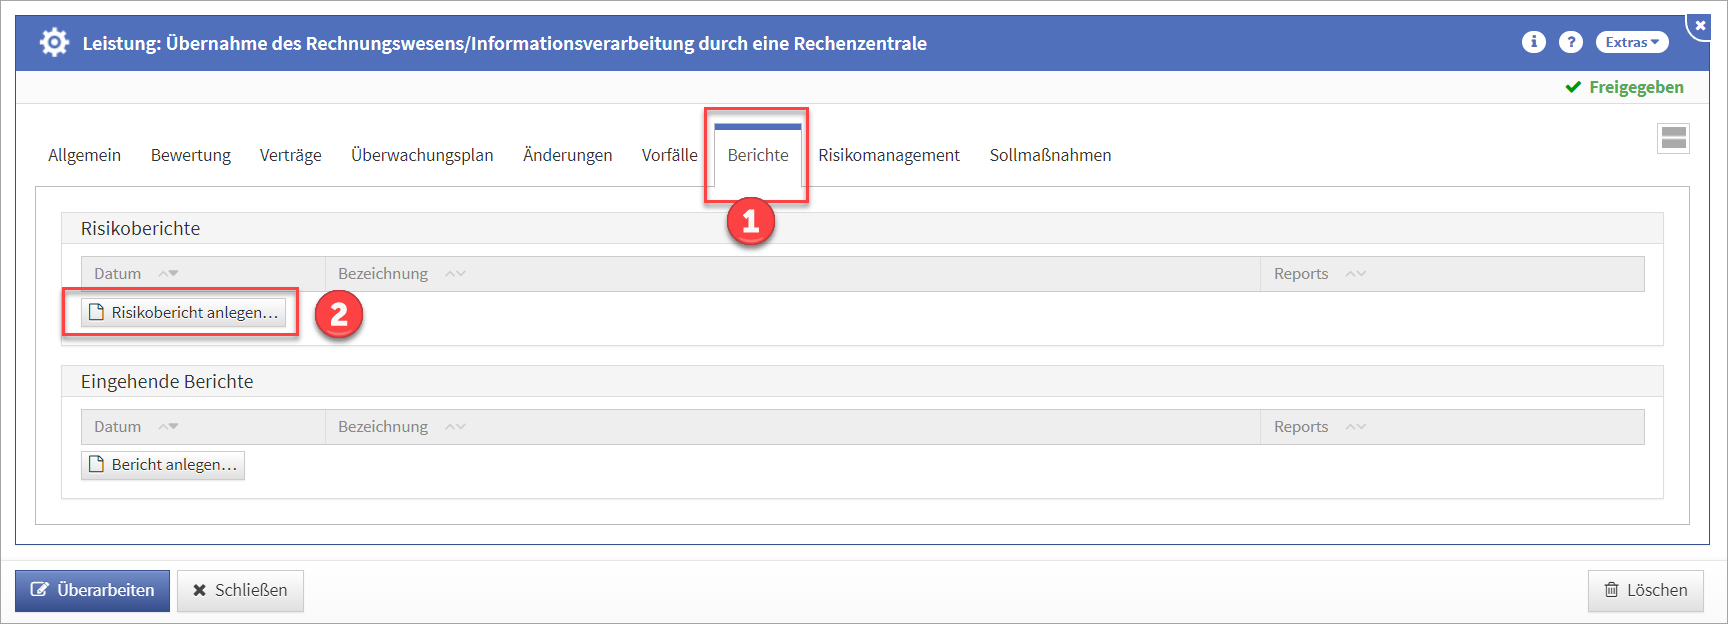Open the info icon in header
This screenshot has height=624, width=1728.
[1533, 42]
